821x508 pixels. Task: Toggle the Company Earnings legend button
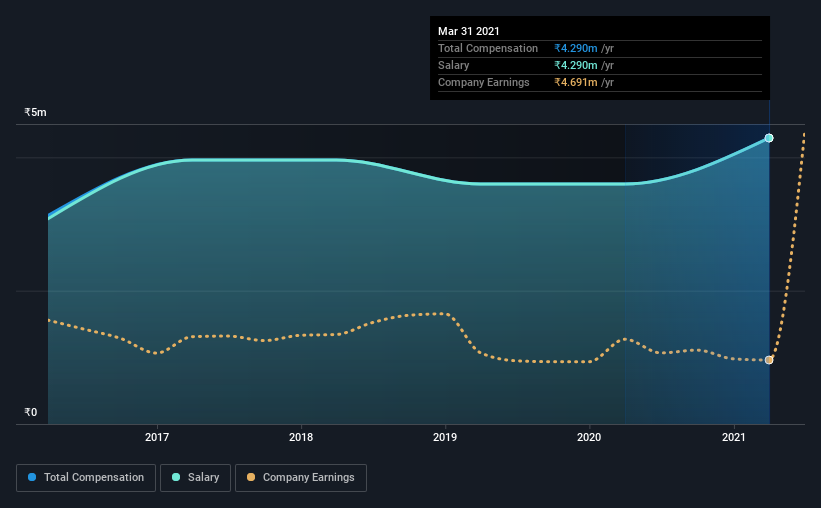coord(301,478)
